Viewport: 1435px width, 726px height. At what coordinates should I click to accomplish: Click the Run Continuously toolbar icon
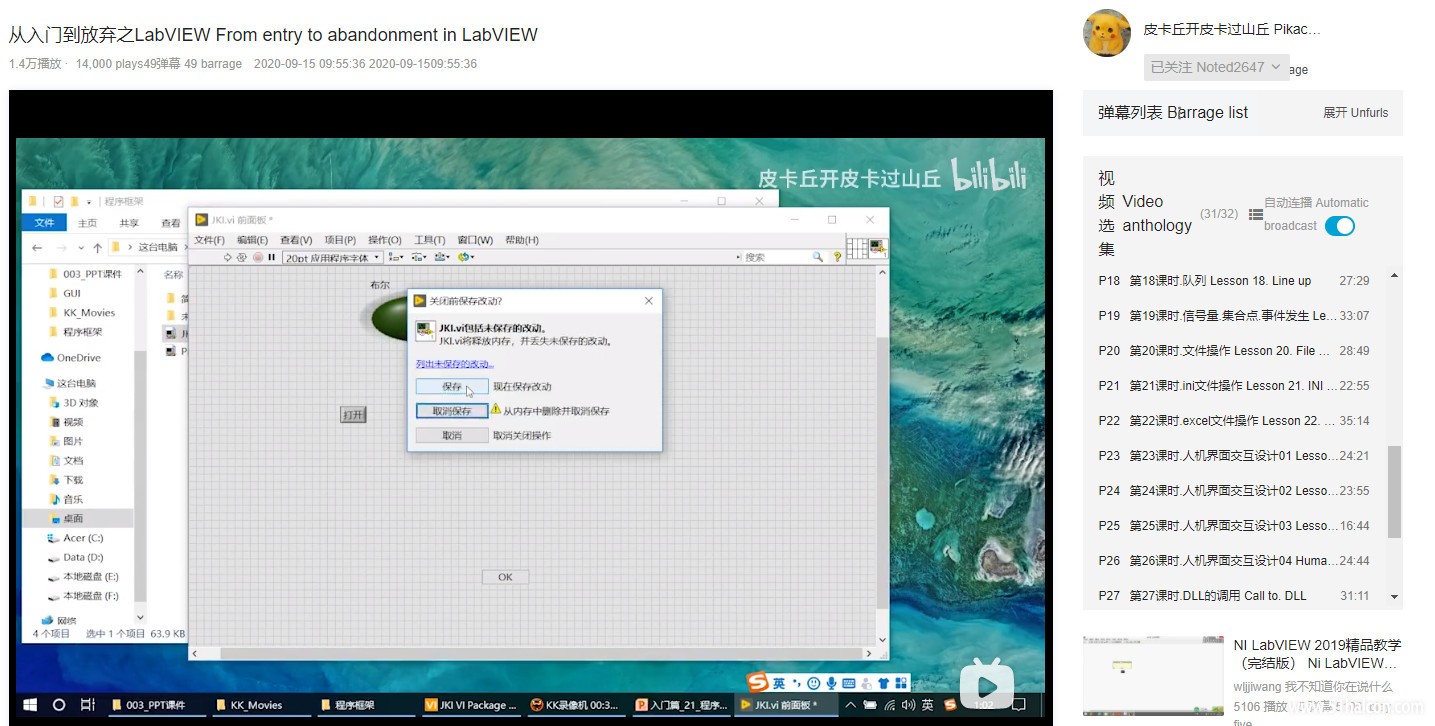point(242,257)
